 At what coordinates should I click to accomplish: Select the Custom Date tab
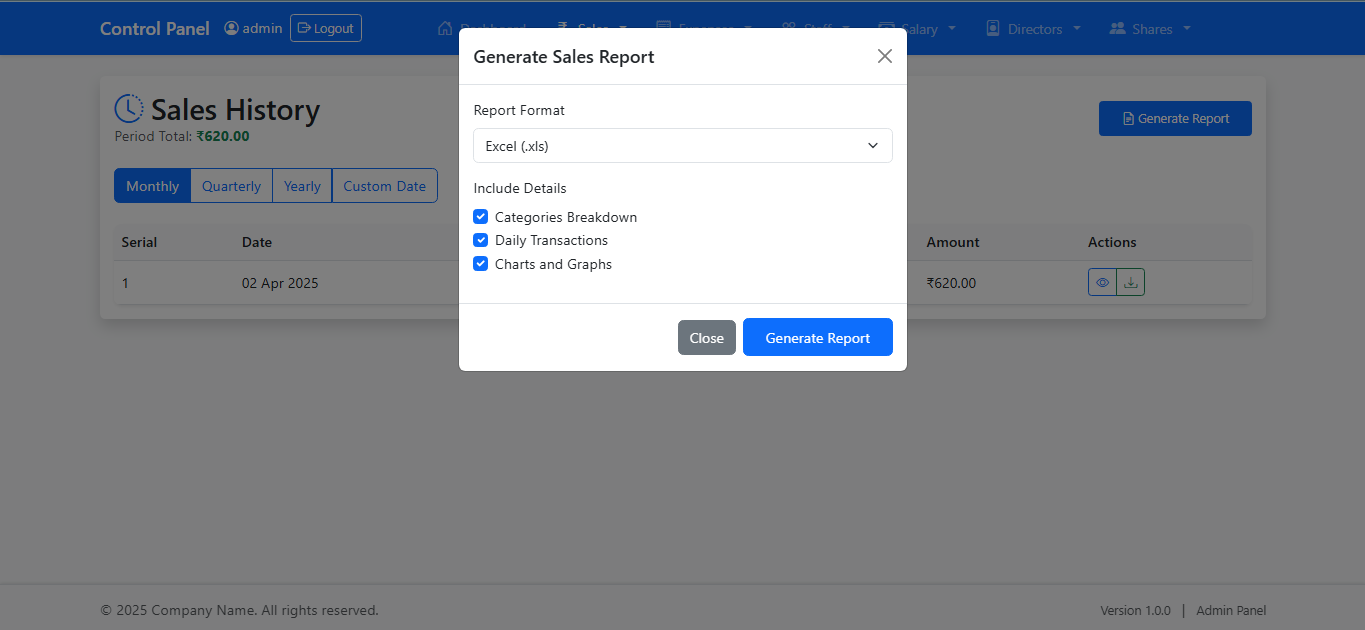point(384,186)
